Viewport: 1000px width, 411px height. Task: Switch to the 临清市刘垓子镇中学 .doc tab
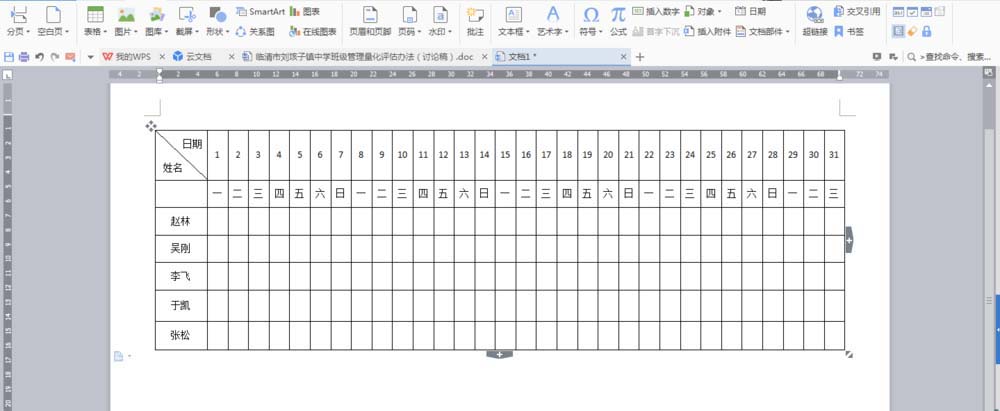(364, 57)
